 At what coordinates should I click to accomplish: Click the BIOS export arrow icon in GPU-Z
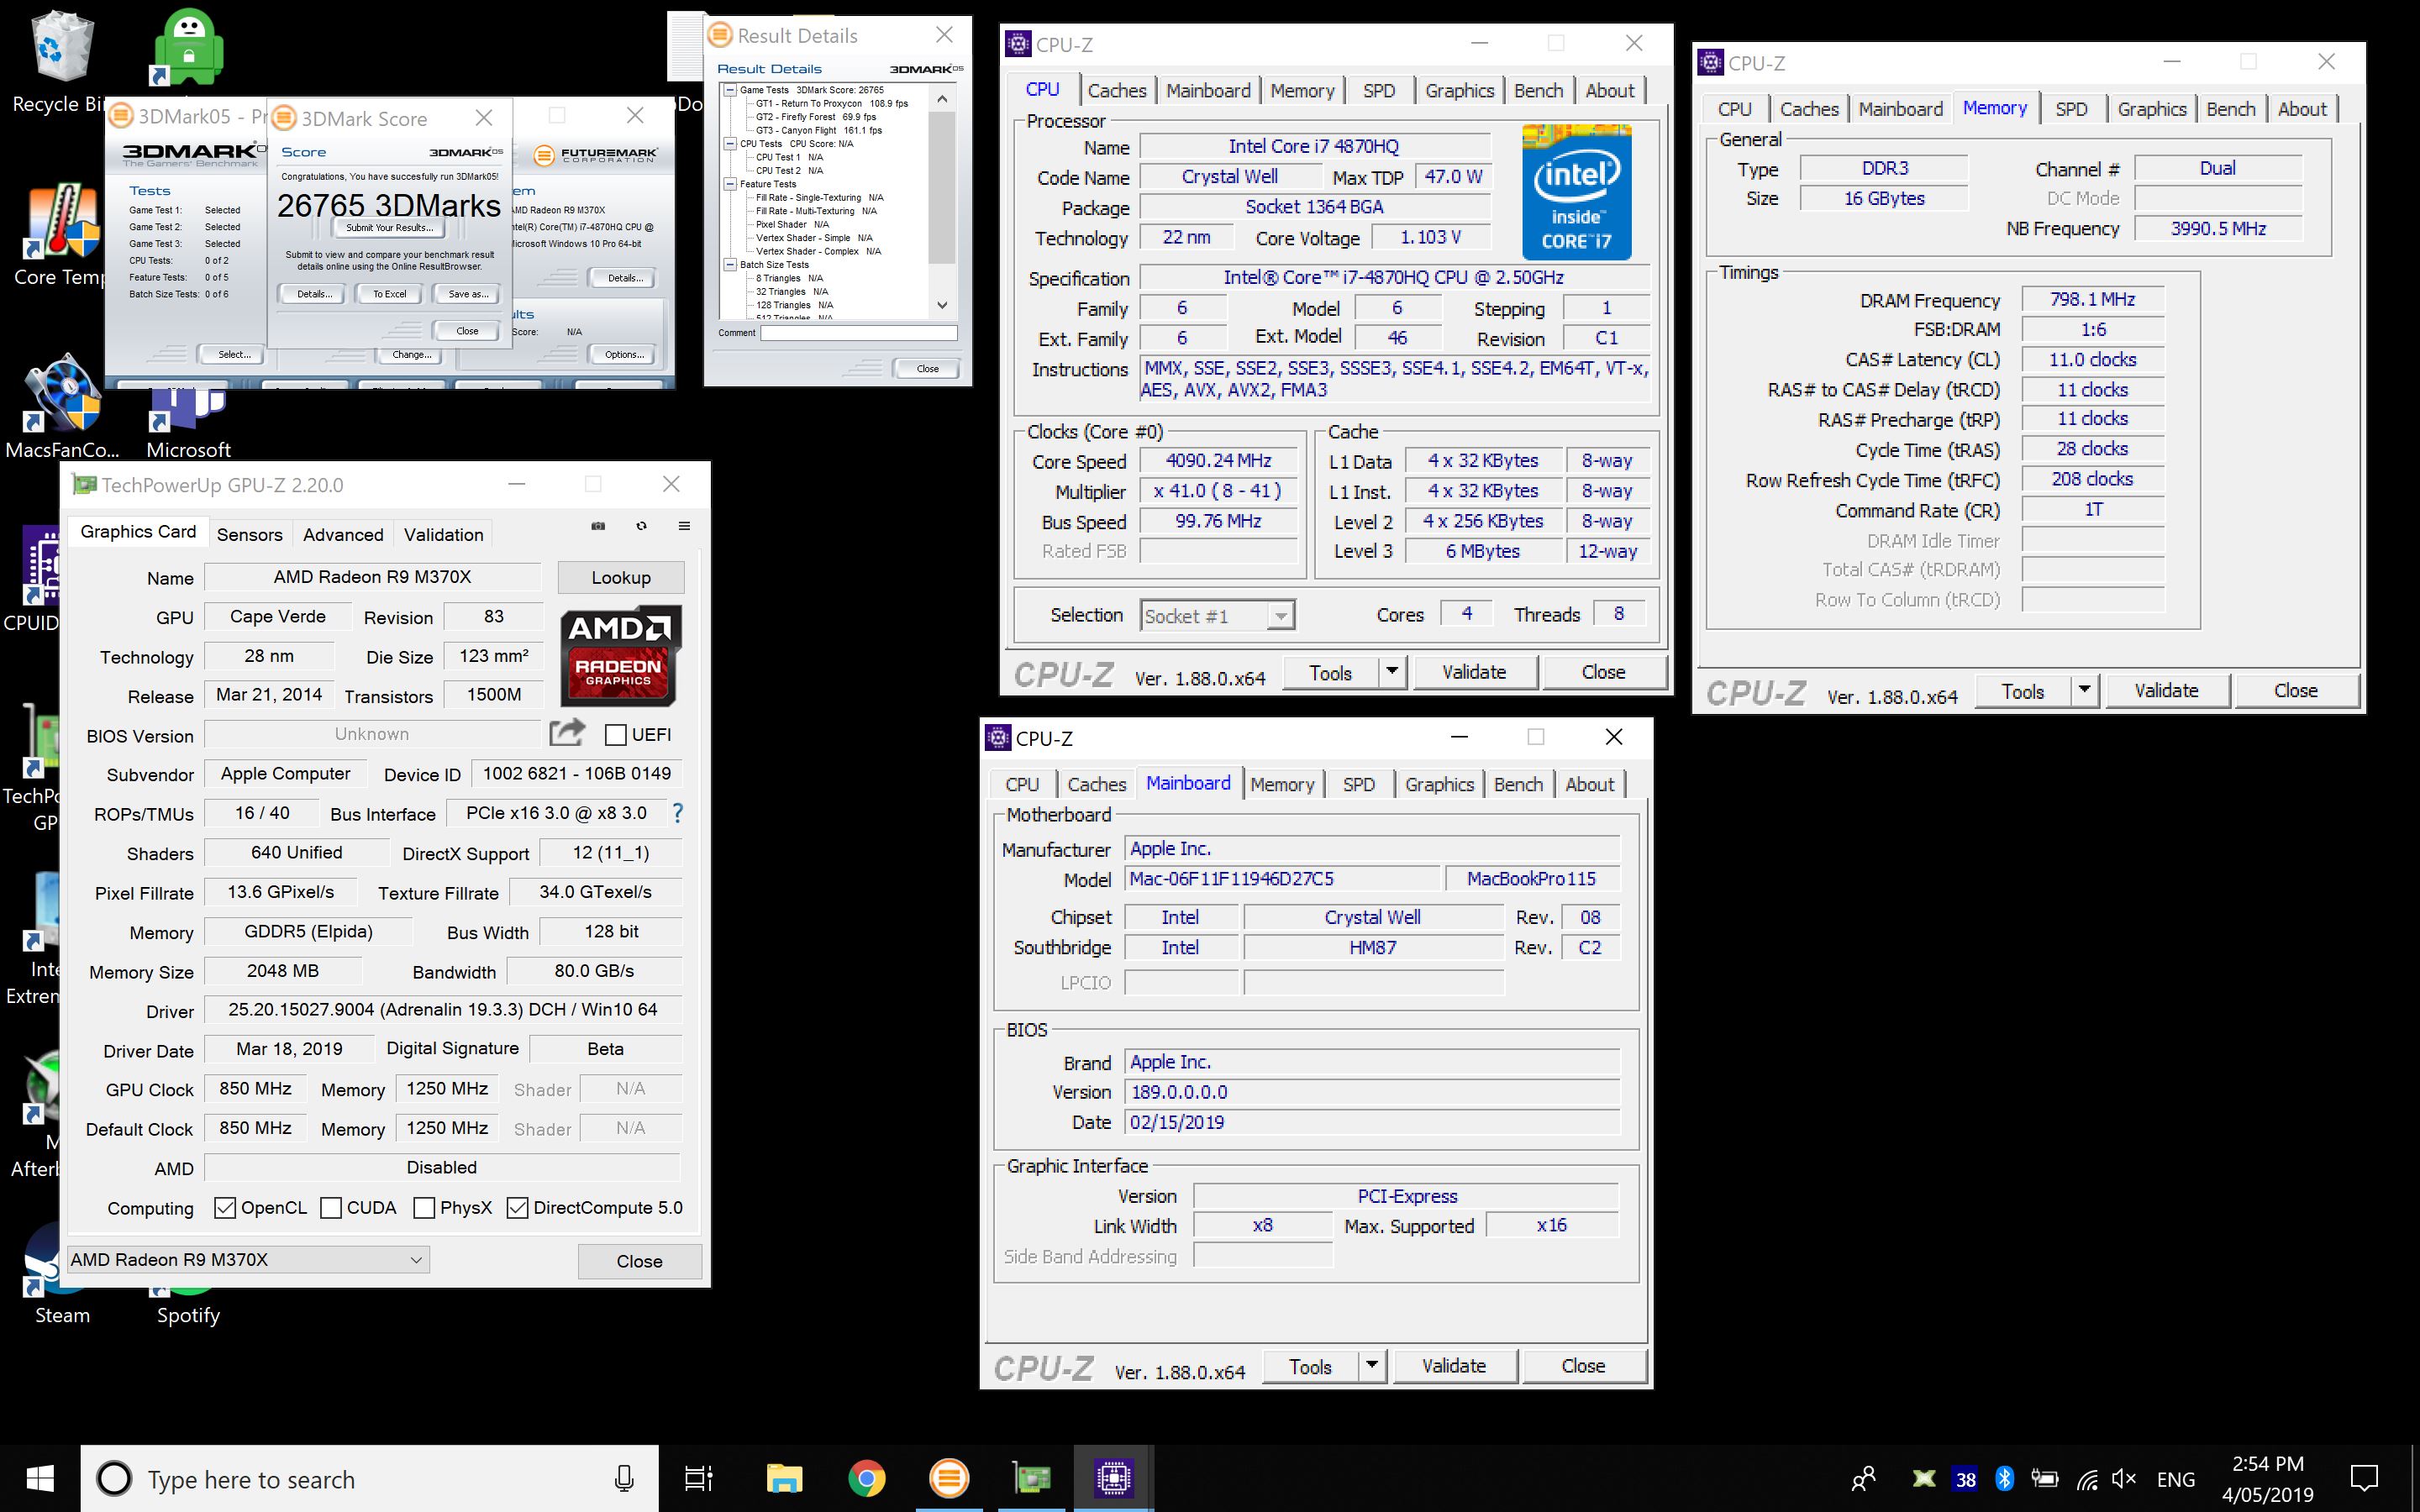[567, 733]
